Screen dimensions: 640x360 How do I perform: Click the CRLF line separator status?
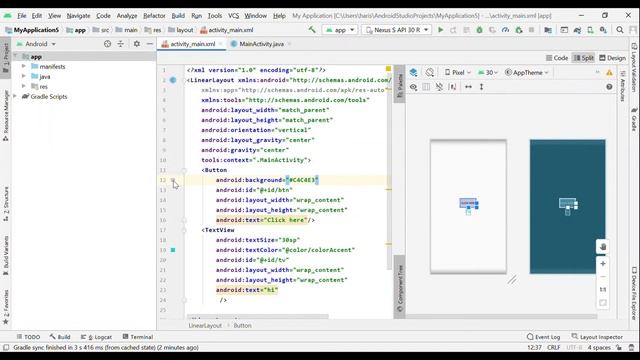tap(553, 347)
